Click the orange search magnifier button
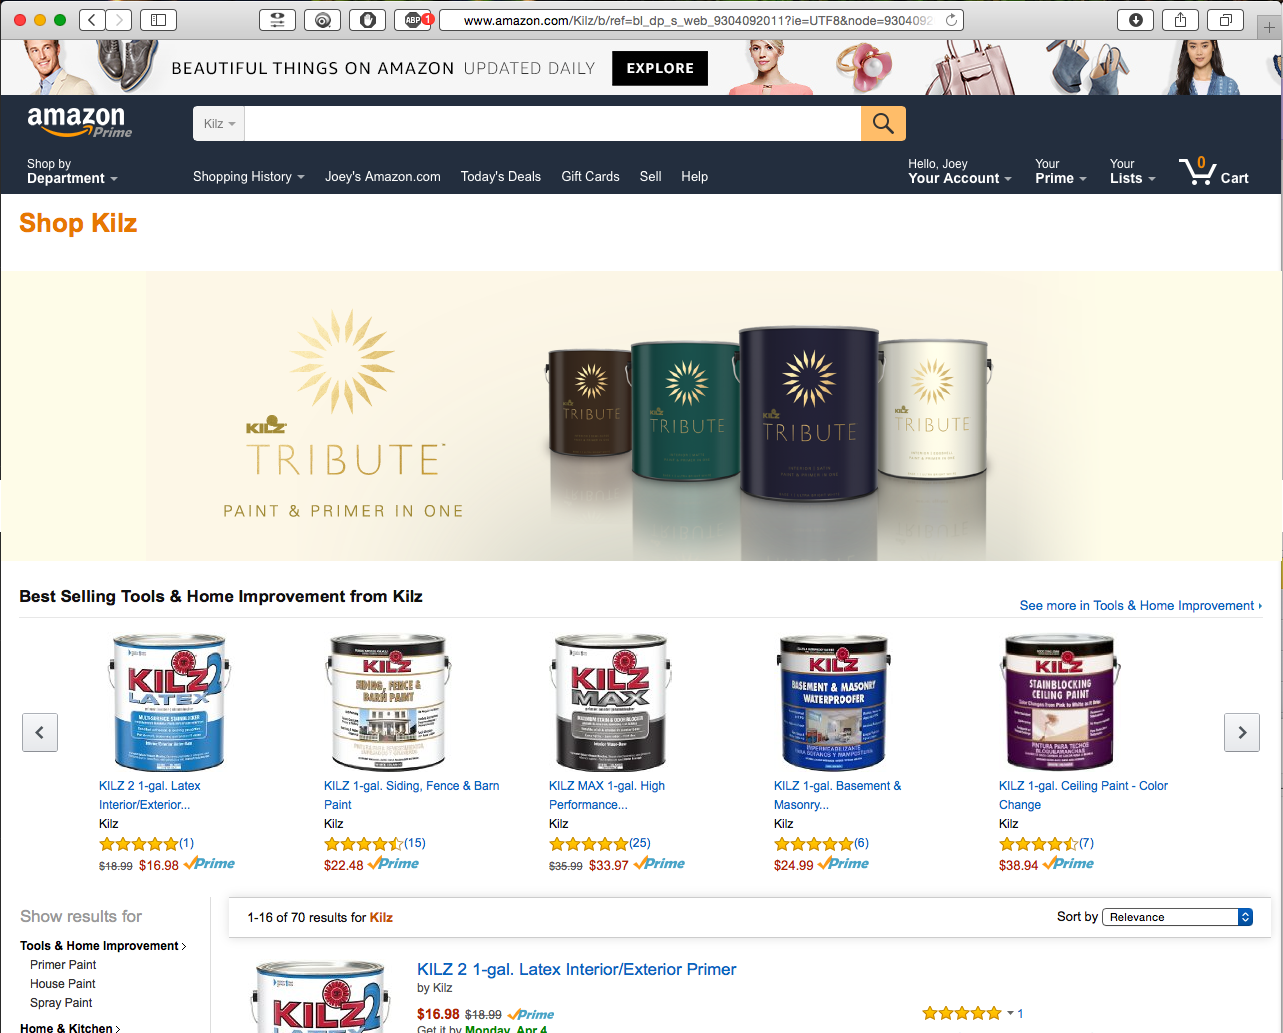 (x=883, y=123)
